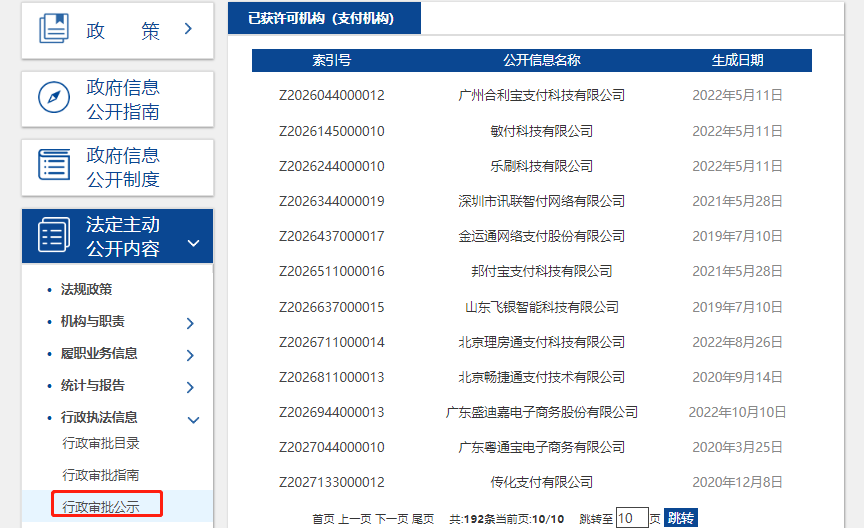
Task: Click the date 2022年8月26日
Action: point(737,342)
